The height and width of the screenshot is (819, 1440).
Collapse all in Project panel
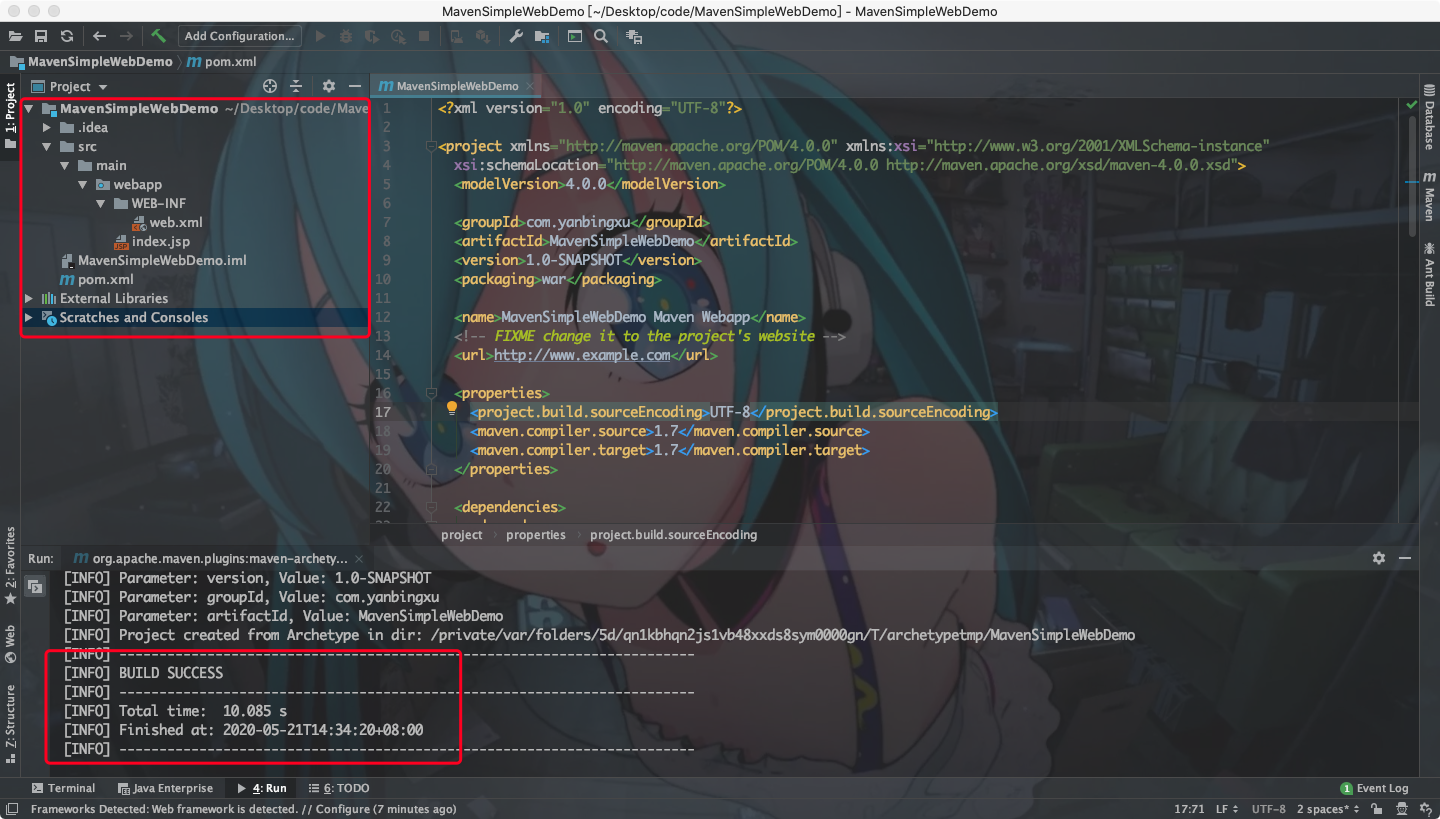pos(296,86)
